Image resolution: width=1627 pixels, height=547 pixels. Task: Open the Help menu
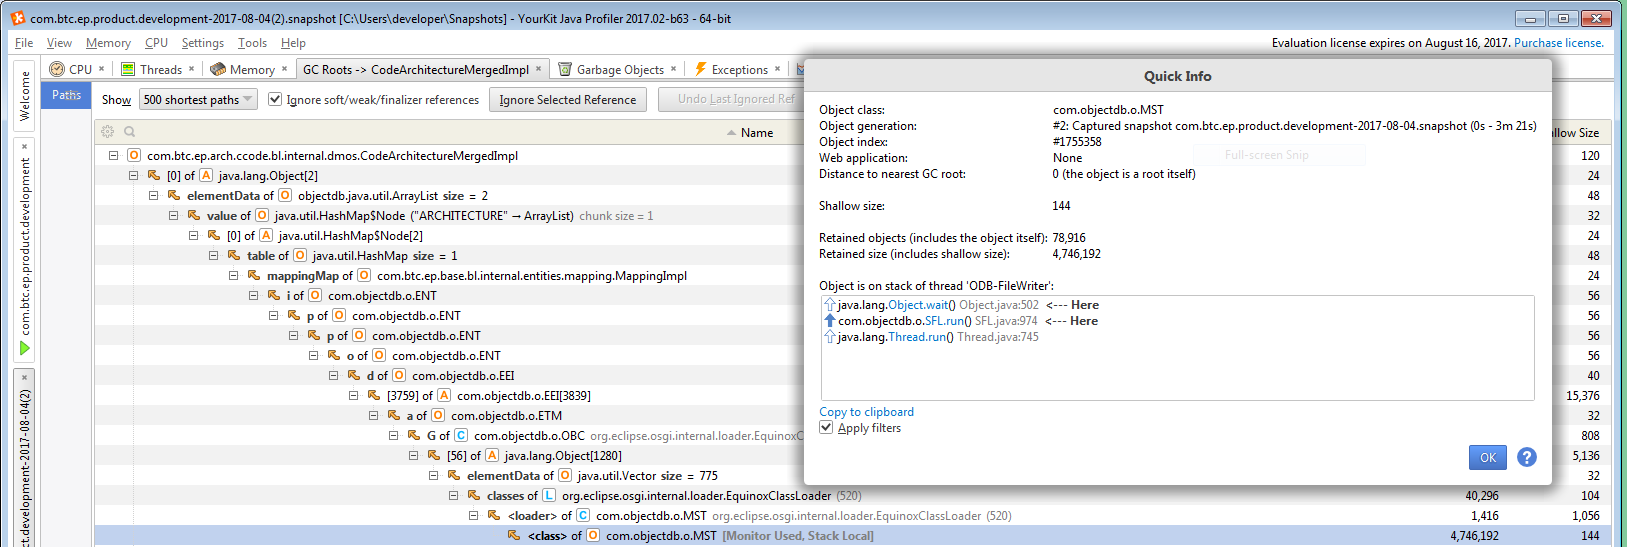[293, 43]
